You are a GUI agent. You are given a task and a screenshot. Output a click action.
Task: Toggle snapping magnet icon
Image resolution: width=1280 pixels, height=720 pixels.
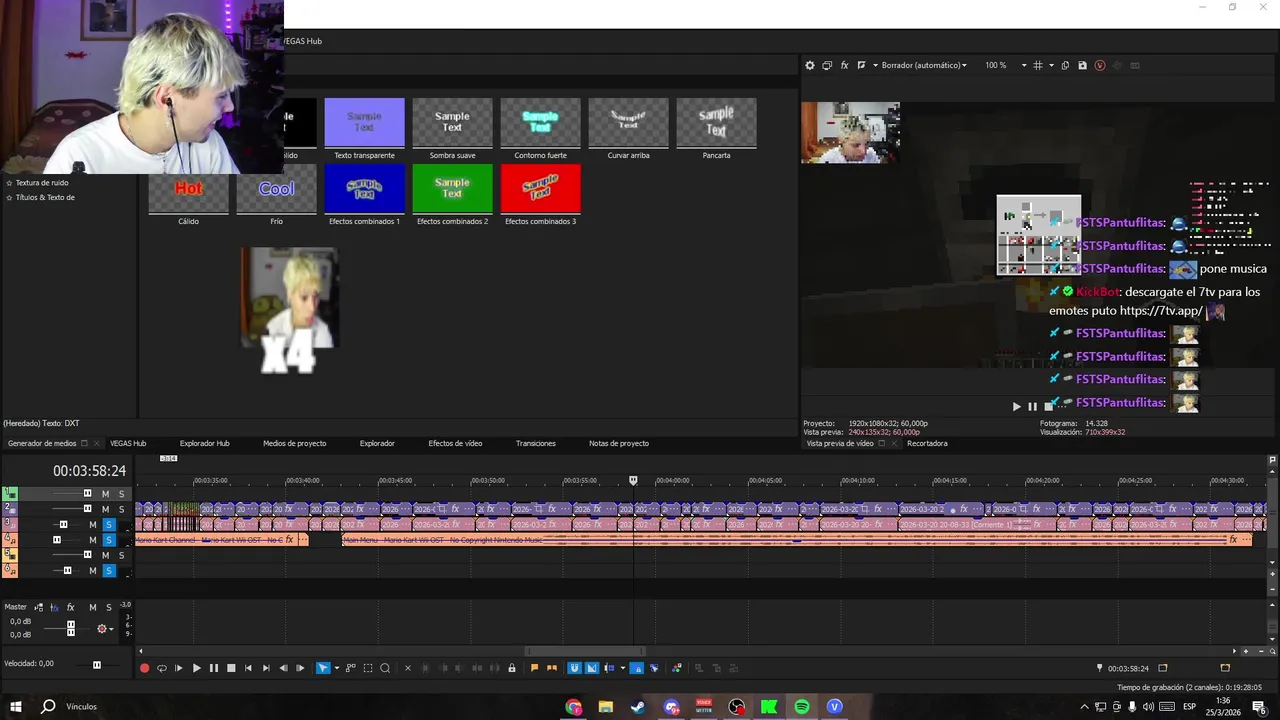click(x=574, y=668)
